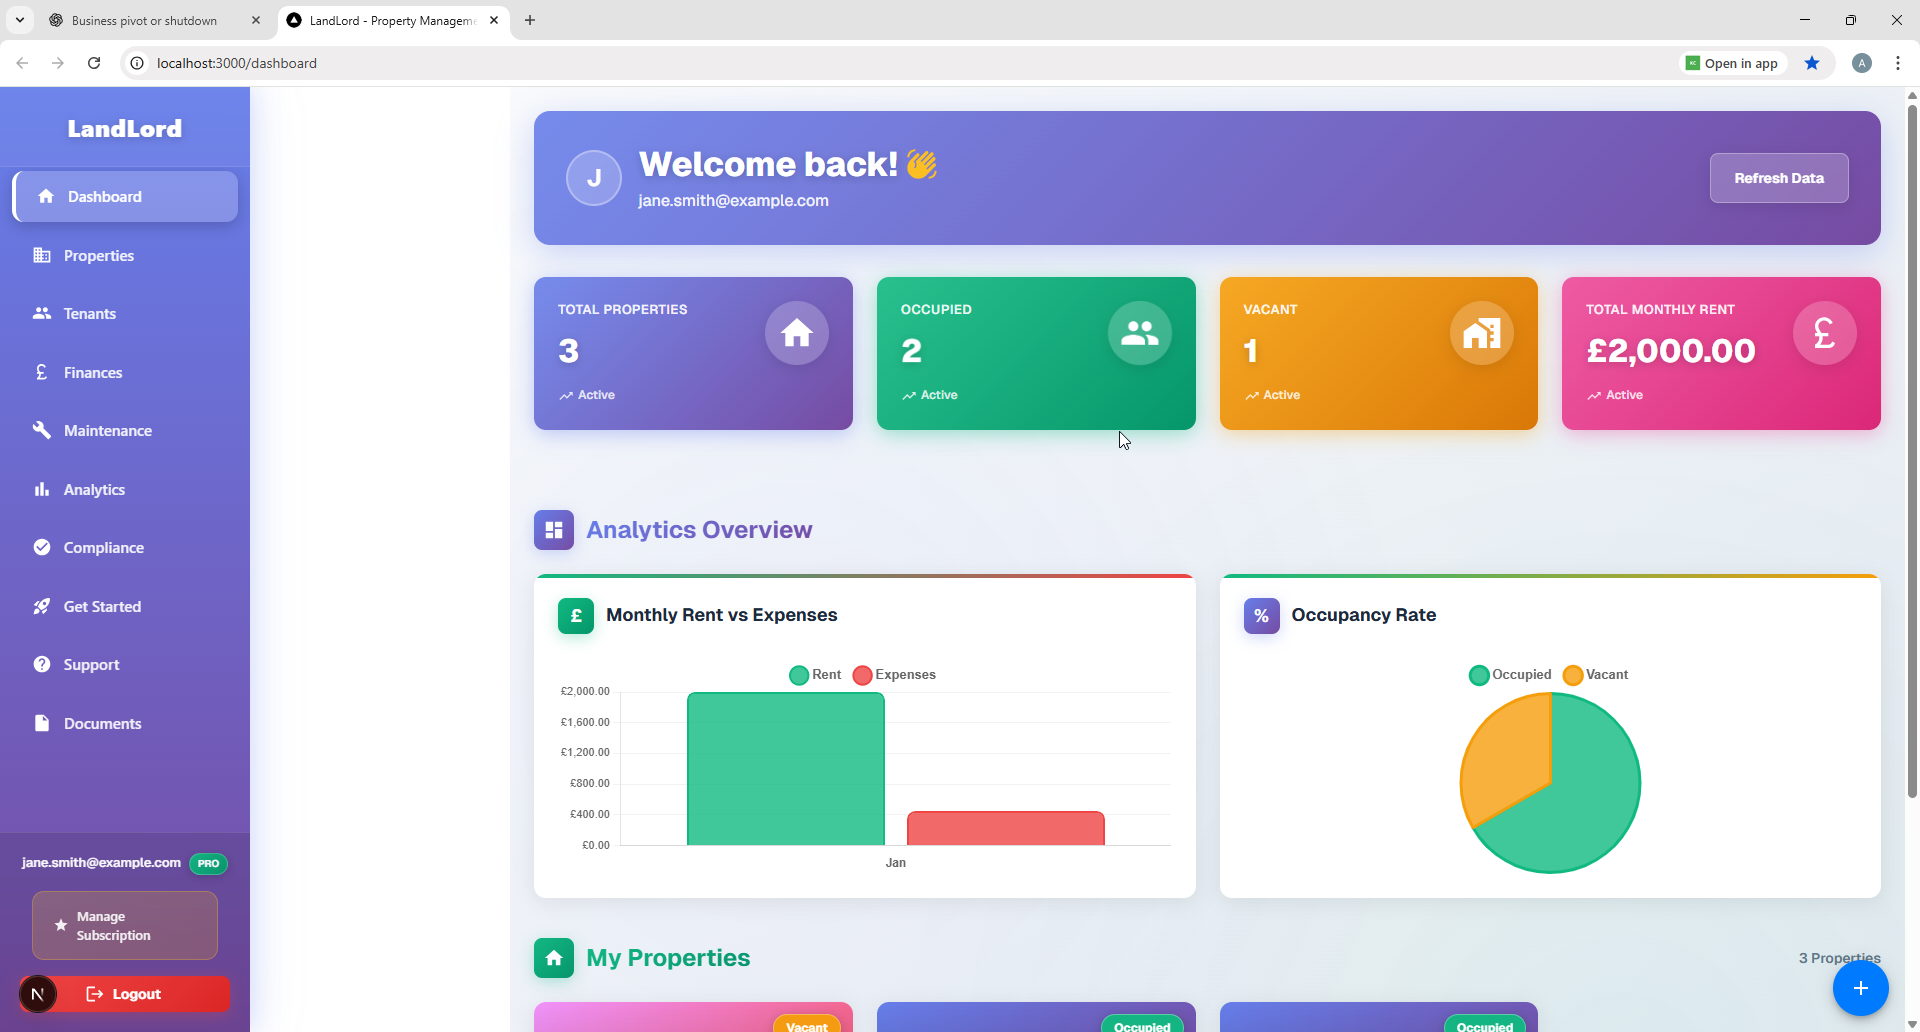Click the pound icon on Total Monthly Rent card

(1824, 333)
